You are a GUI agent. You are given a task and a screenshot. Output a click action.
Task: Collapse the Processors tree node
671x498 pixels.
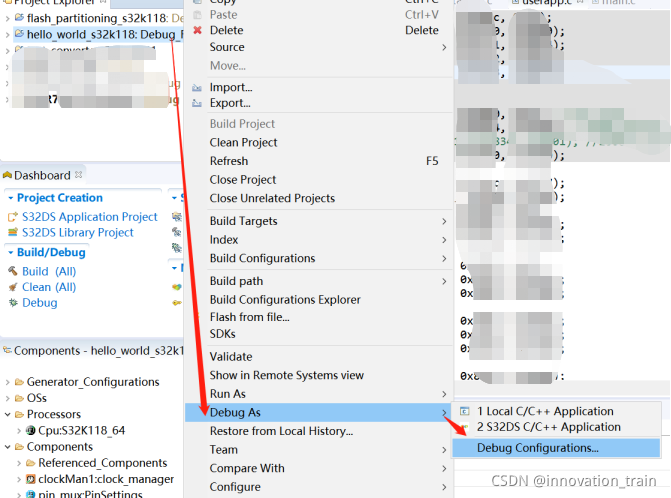click(7, 415)
